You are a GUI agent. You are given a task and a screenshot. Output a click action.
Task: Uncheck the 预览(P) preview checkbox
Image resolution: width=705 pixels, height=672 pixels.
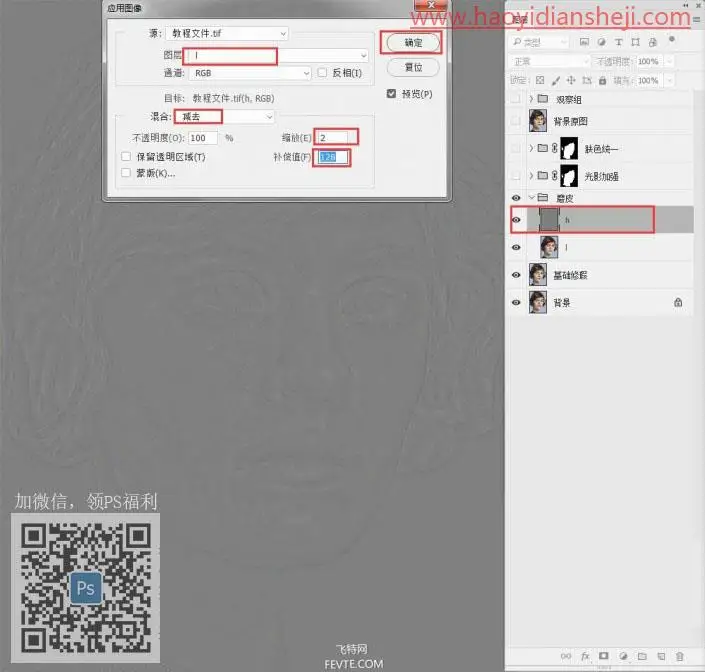391,93
